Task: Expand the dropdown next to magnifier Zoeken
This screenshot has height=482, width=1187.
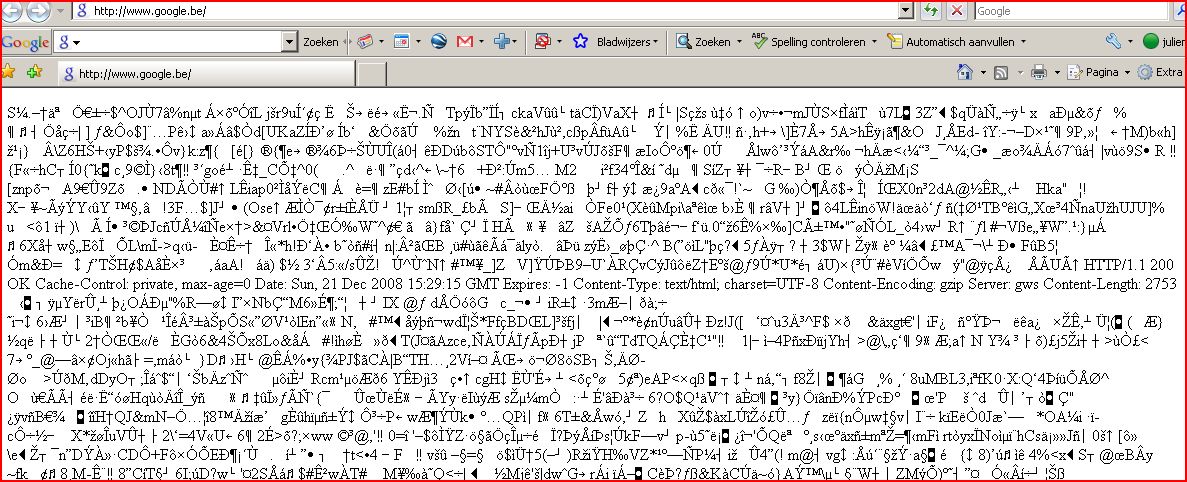Action: click(x=739, y=42)
